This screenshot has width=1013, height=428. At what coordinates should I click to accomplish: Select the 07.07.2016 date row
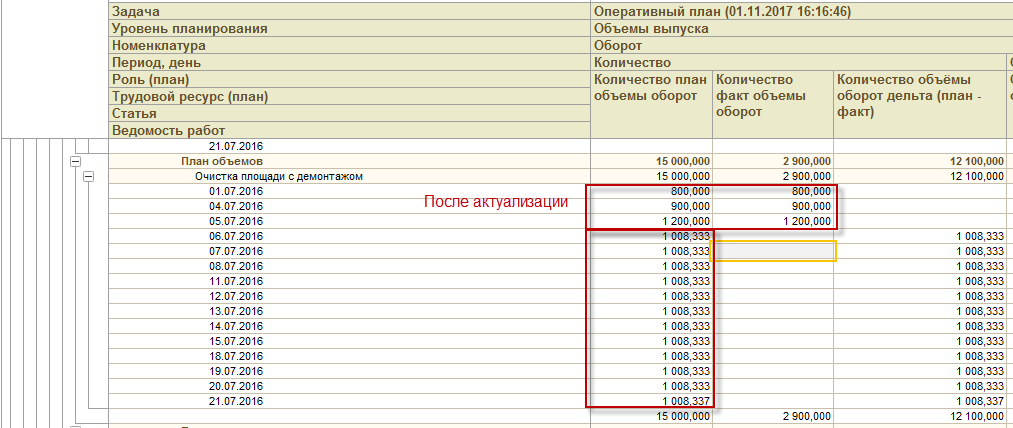236,251
